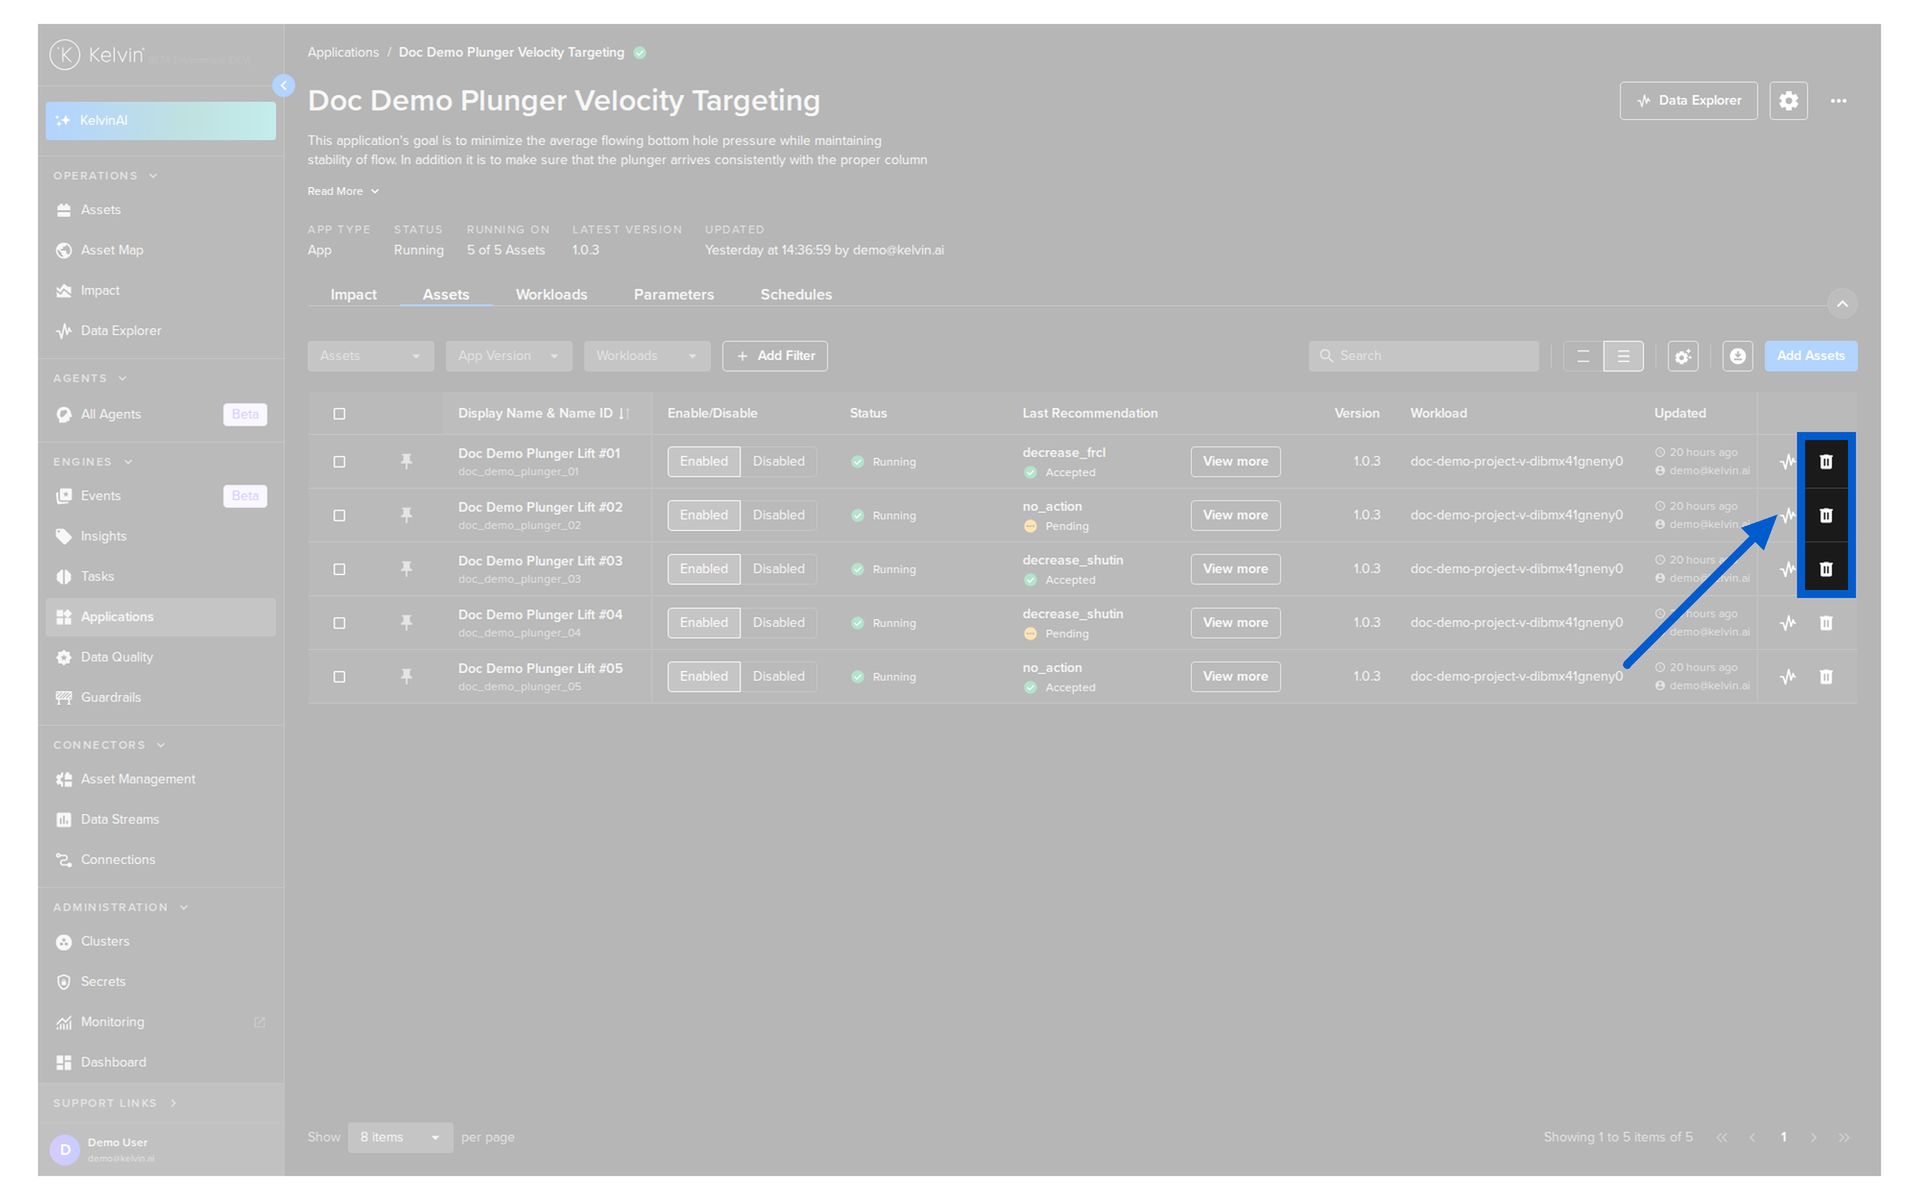Open the three-dot more options menu
This screenshot has height=1200, width=1920.
pyautogui.click(x=1838, y=101)
